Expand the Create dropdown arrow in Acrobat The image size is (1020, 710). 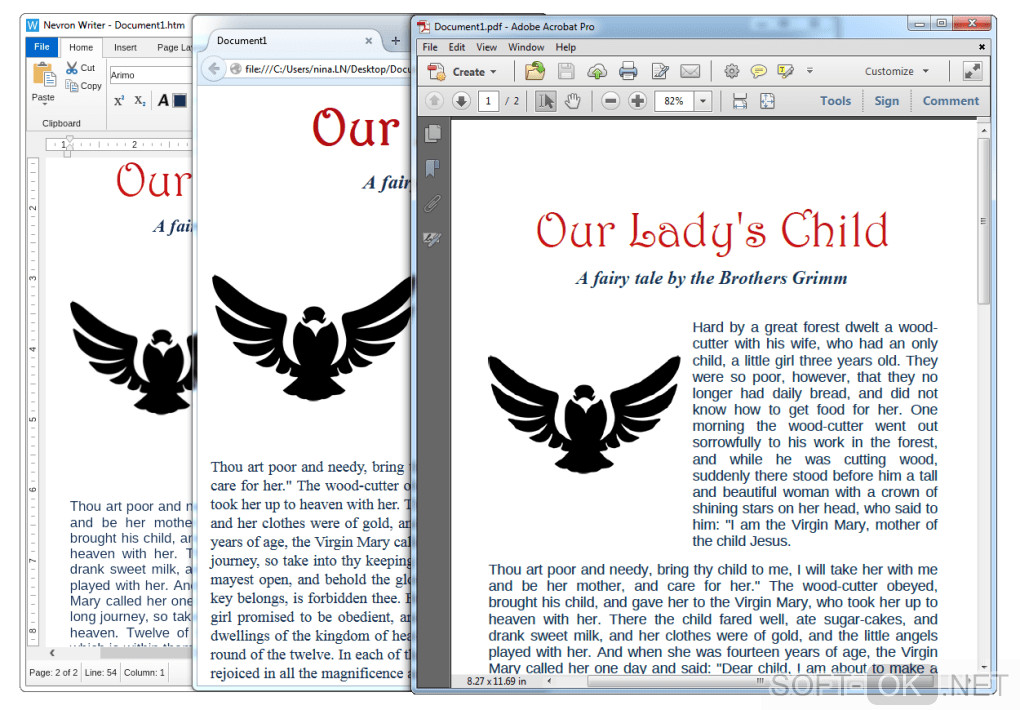click(x=493, y=72)
